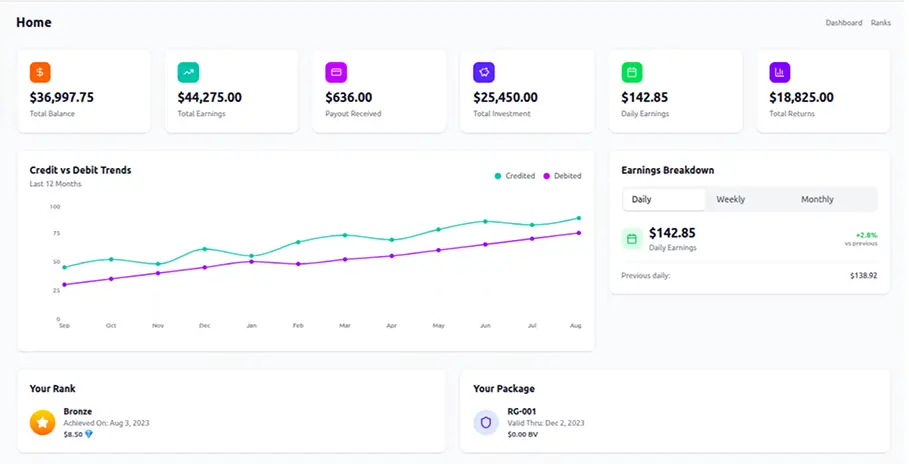
Task: Click the Credit vs Debit Trends title
Action: click(81, 170)
